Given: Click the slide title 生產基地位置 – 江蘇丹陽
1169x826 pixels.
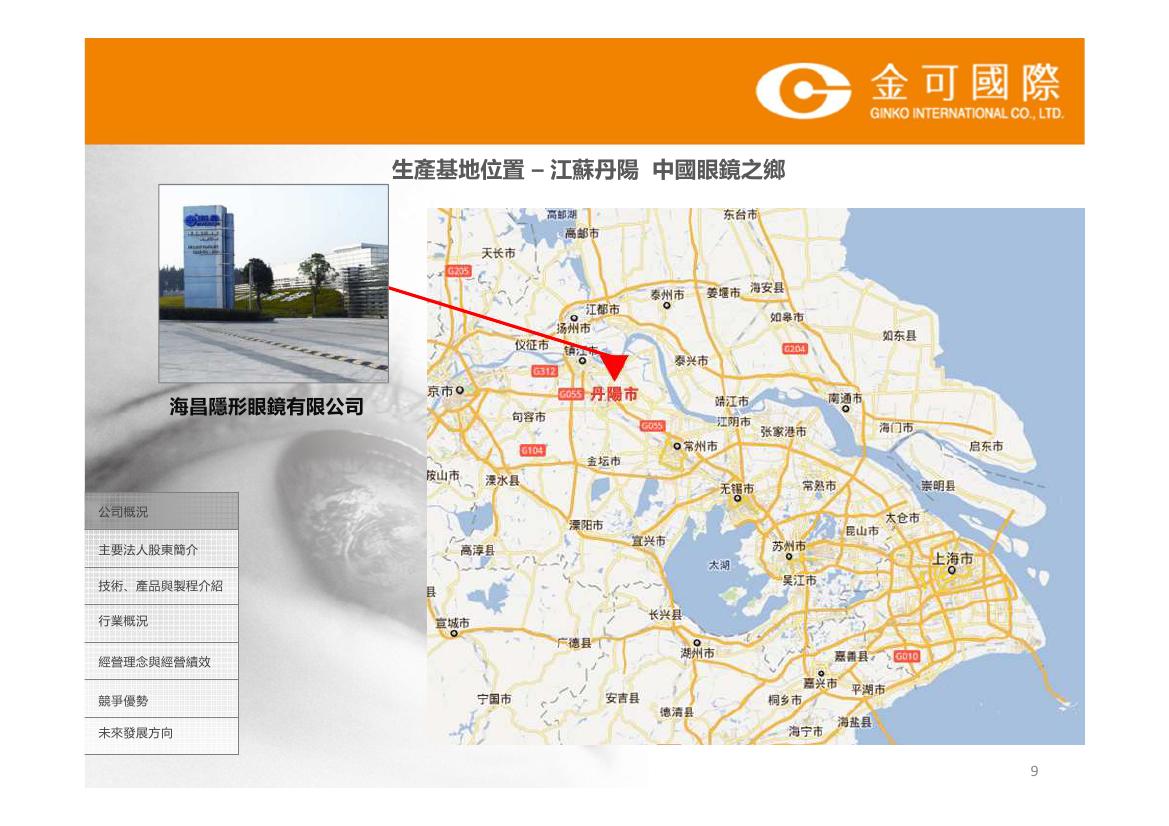Looking at the screenshot, I should click(514, 170).
